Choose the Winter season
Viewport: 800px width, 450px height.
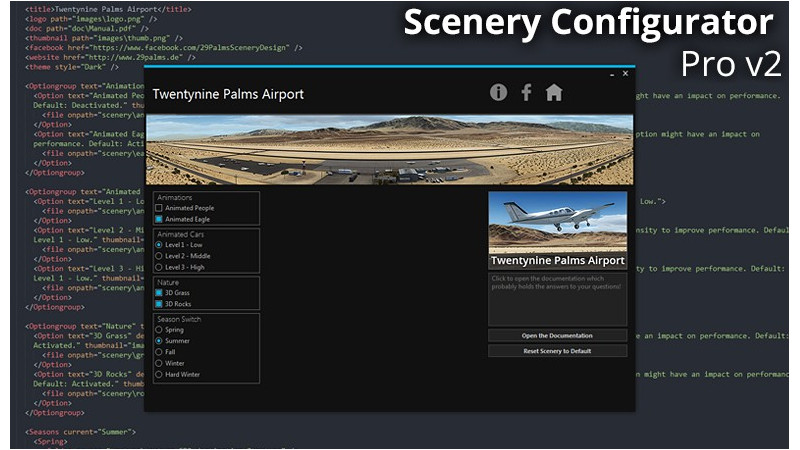[159, 363]
